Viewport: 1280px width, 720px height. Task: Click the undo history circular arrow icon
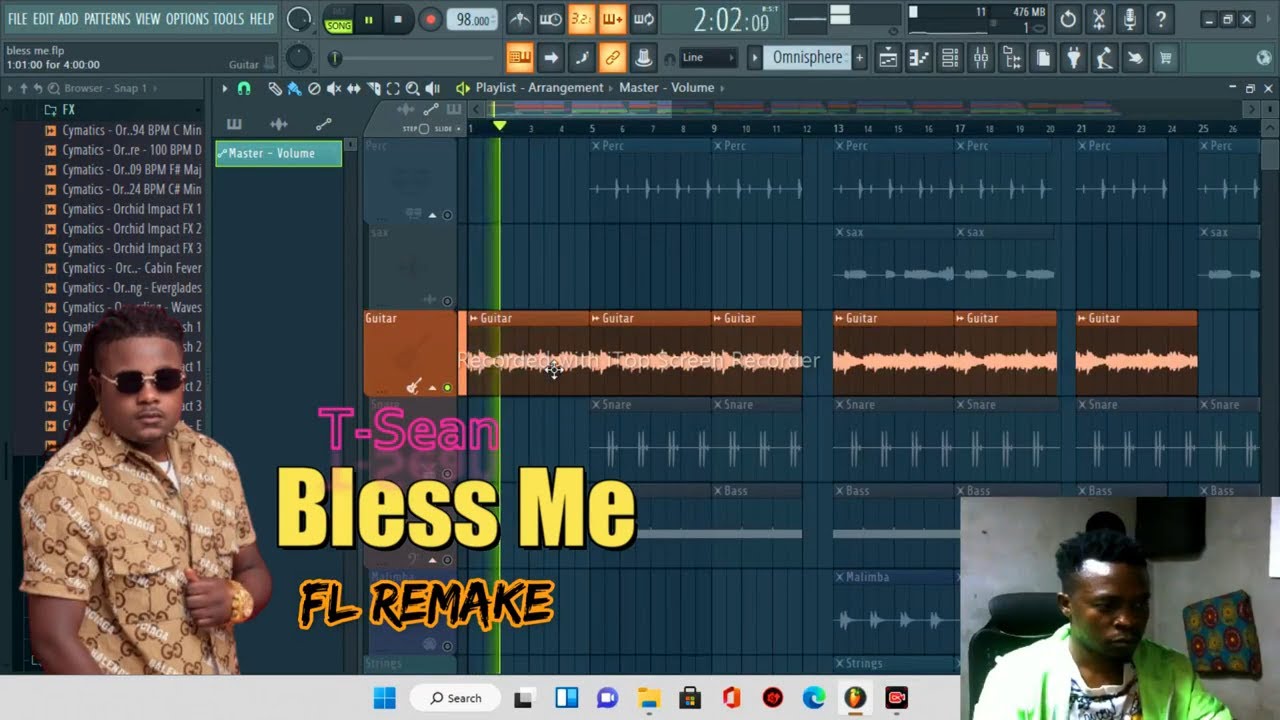[x=1068, y=19]
